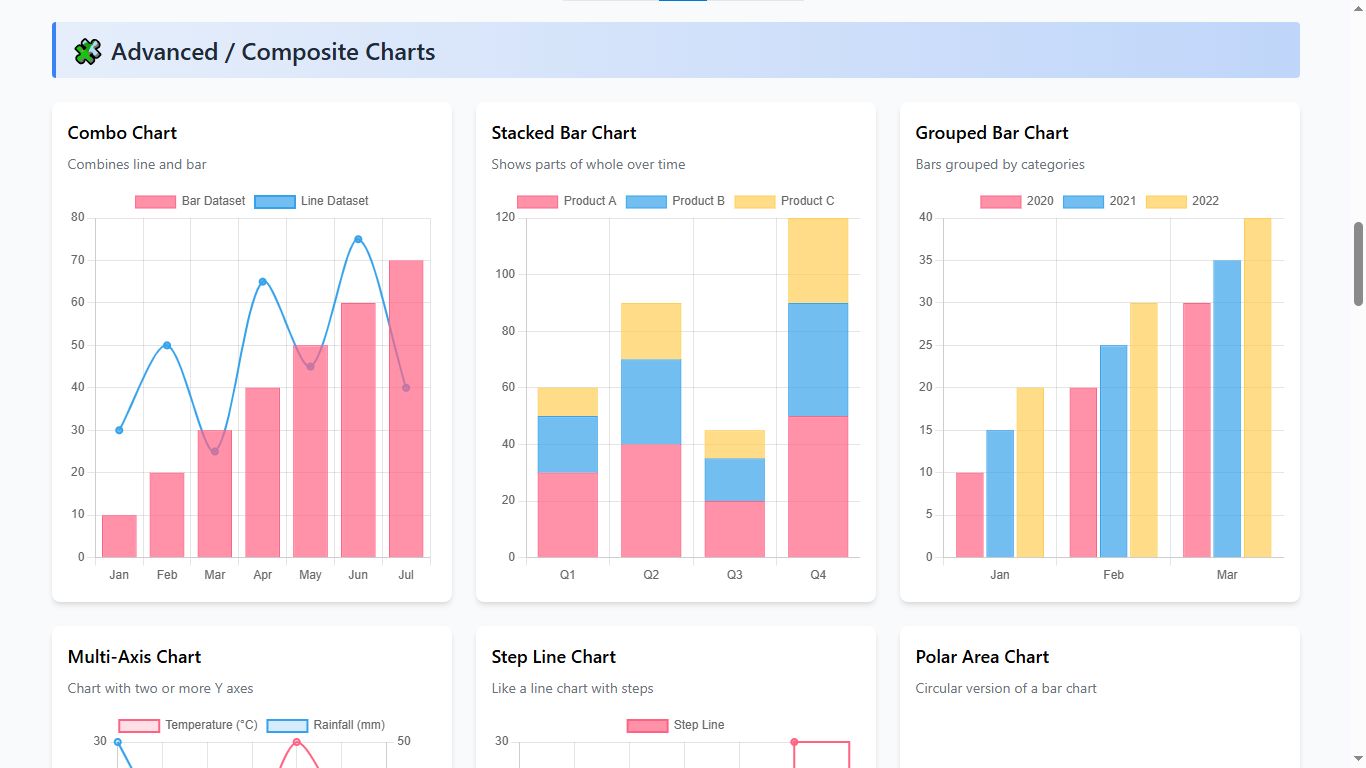Click the Stacked Bar Chart title
This screenshot has height=768, width=1366.
click(564, 133)
